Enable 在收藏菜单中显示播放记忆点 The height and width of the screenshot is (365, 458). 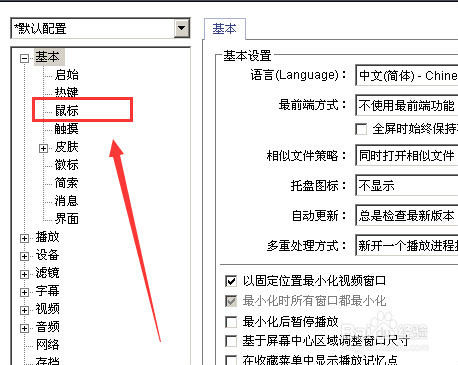(231, 360)
